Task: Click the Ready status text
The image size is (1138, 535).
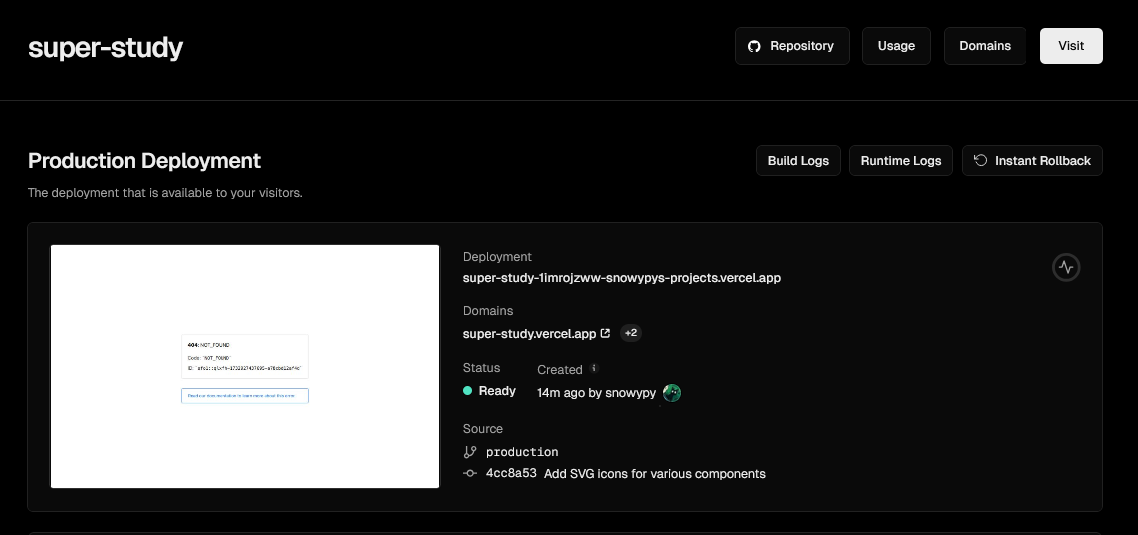Action: pos(497,391)
